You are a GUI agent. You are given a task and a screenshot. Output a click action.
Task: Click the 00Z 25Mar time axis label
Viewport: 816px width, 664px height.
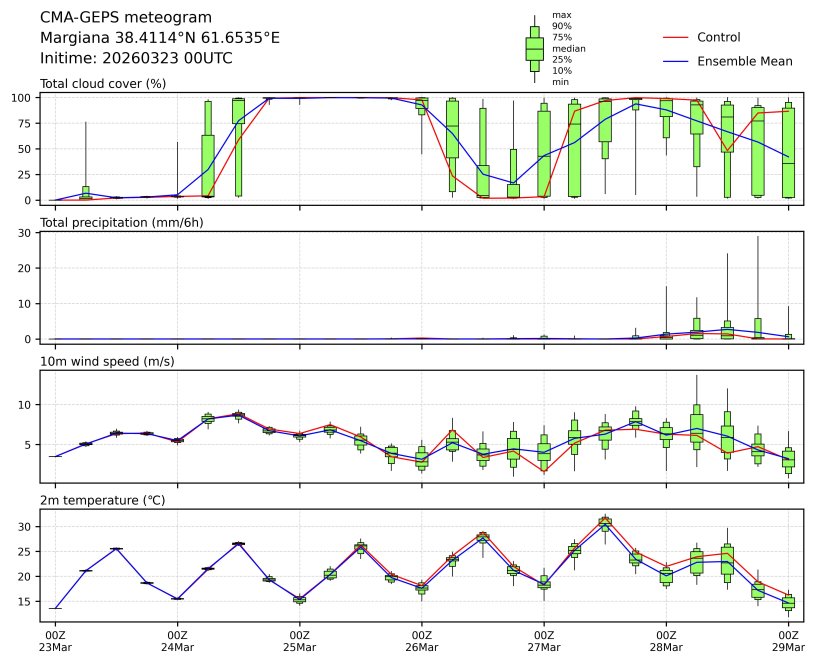point(300,641)
